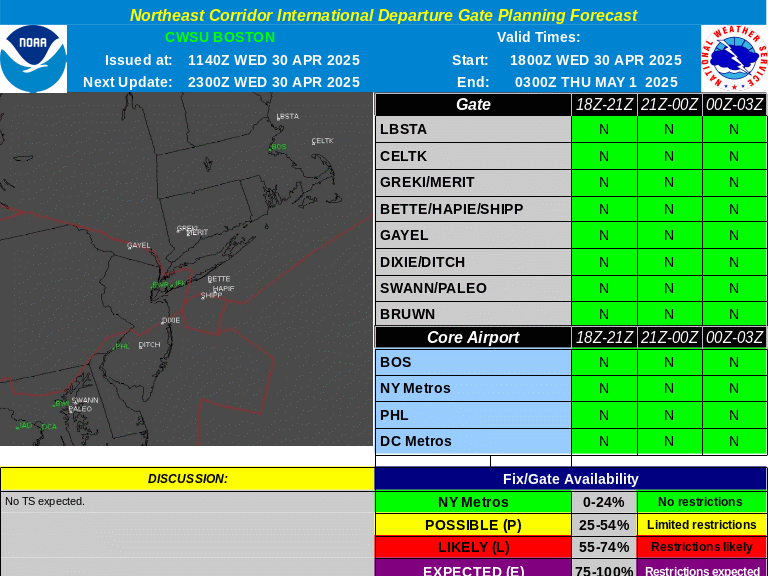768x576 pixels.
Task: Click the 55-74% probability cell
Action: 604,547
